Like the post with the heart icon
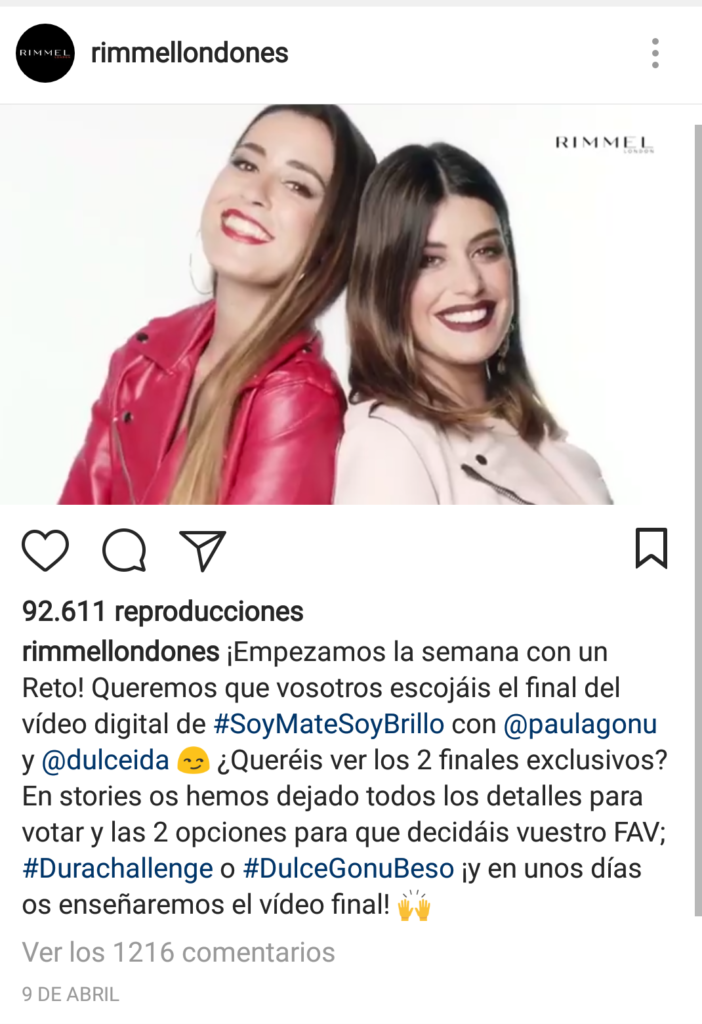 [x=45, y=550]
